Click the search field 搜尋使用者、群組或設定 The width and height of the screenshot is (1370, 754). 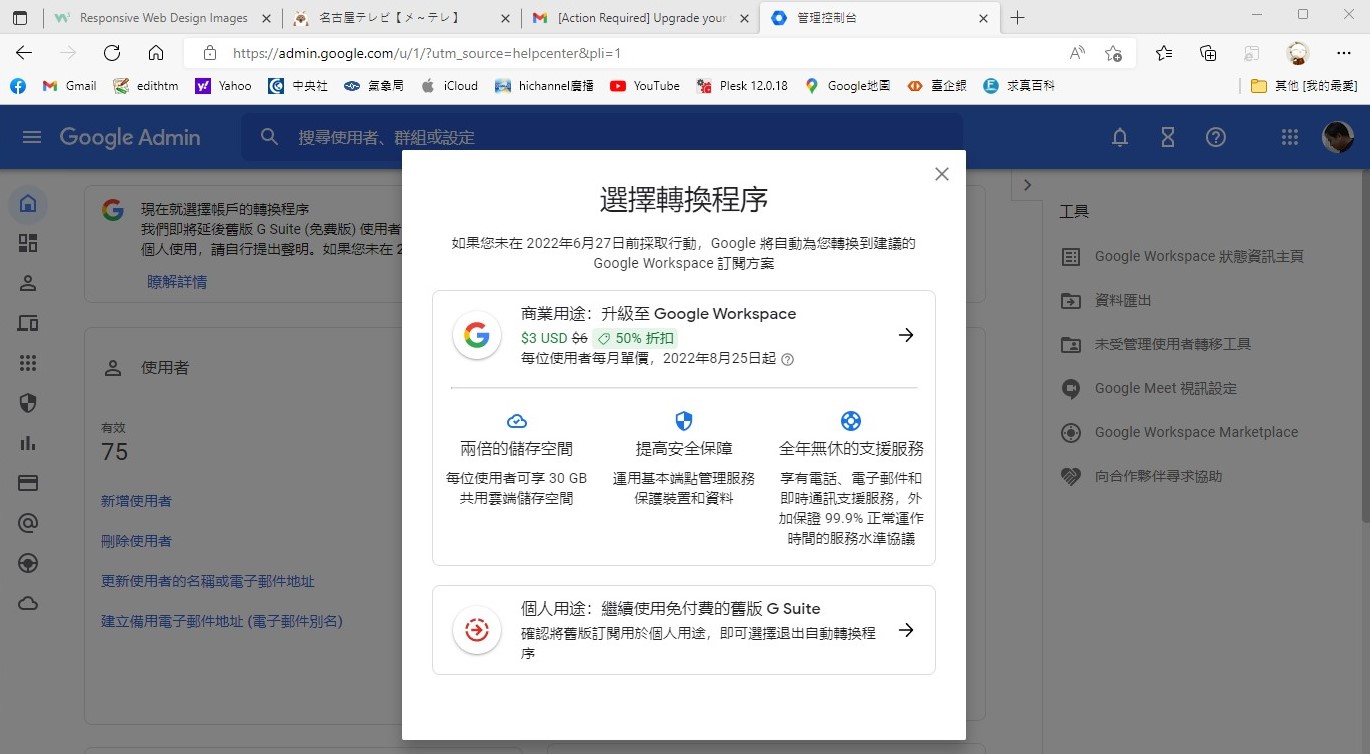coord(602,137)
